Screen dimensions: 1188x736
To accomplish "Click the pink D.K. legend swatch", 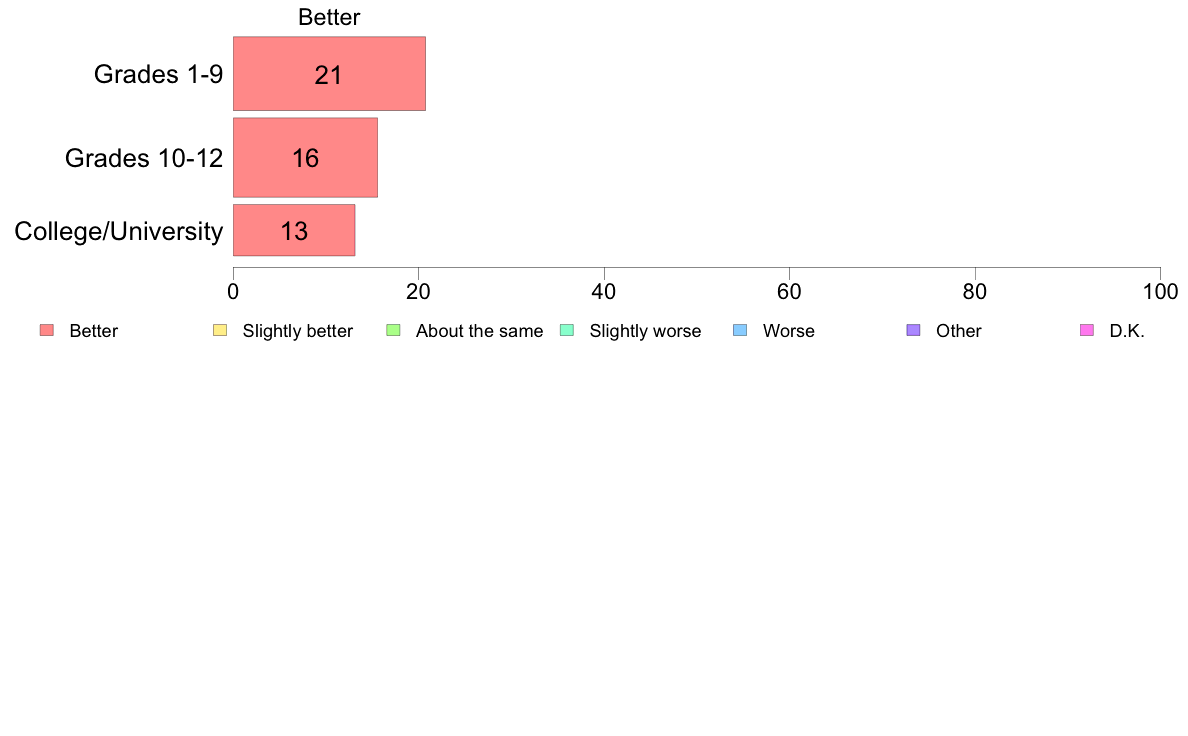I will pyautogui.click(x=1086, y=330).
